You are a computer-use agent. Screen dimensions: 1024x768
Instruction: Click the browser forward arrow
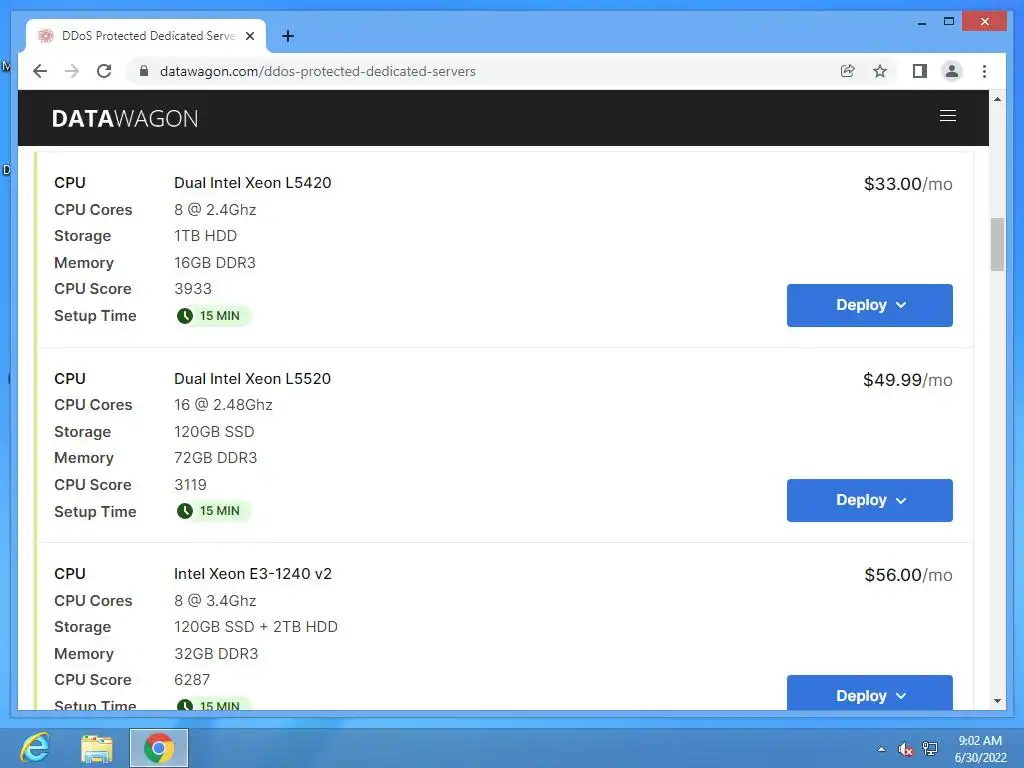tap(72, 71)
